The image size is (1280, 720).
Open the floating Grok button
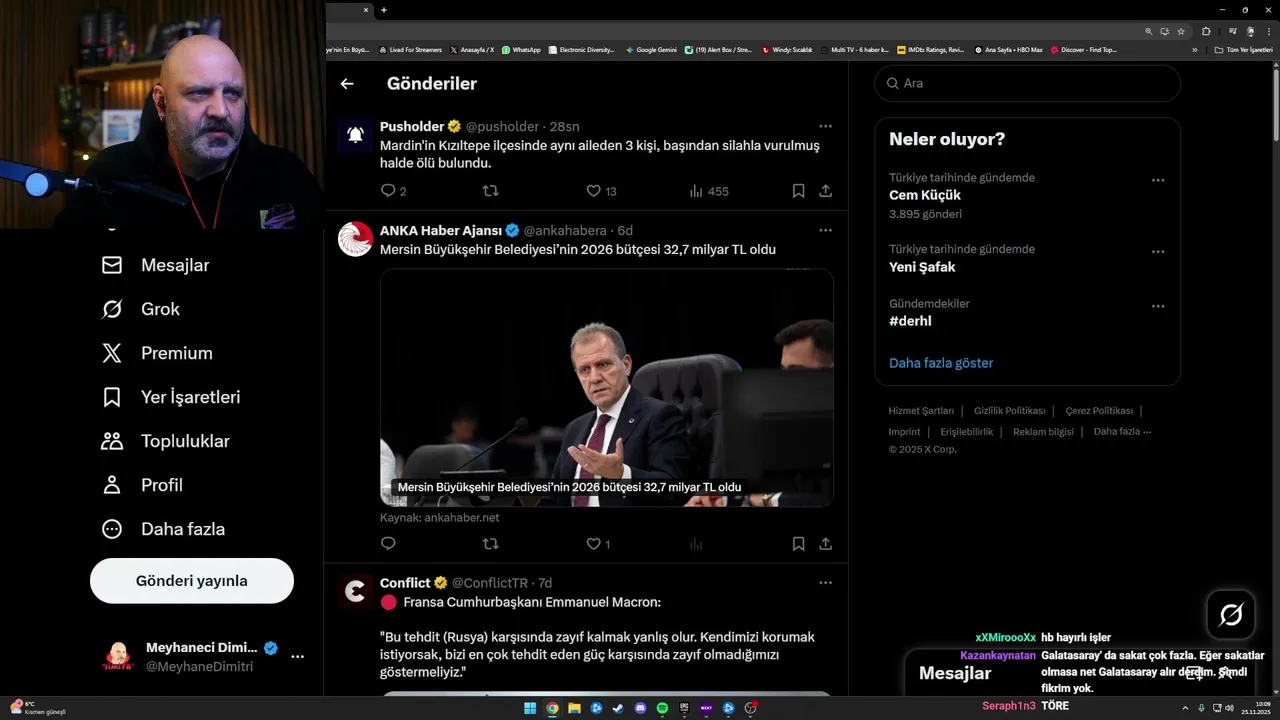coord(1231,615)
